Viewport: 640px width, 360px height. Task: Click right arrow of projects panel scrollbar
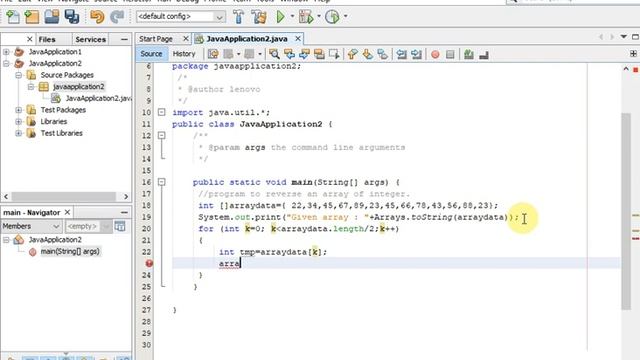coord(126,196)
